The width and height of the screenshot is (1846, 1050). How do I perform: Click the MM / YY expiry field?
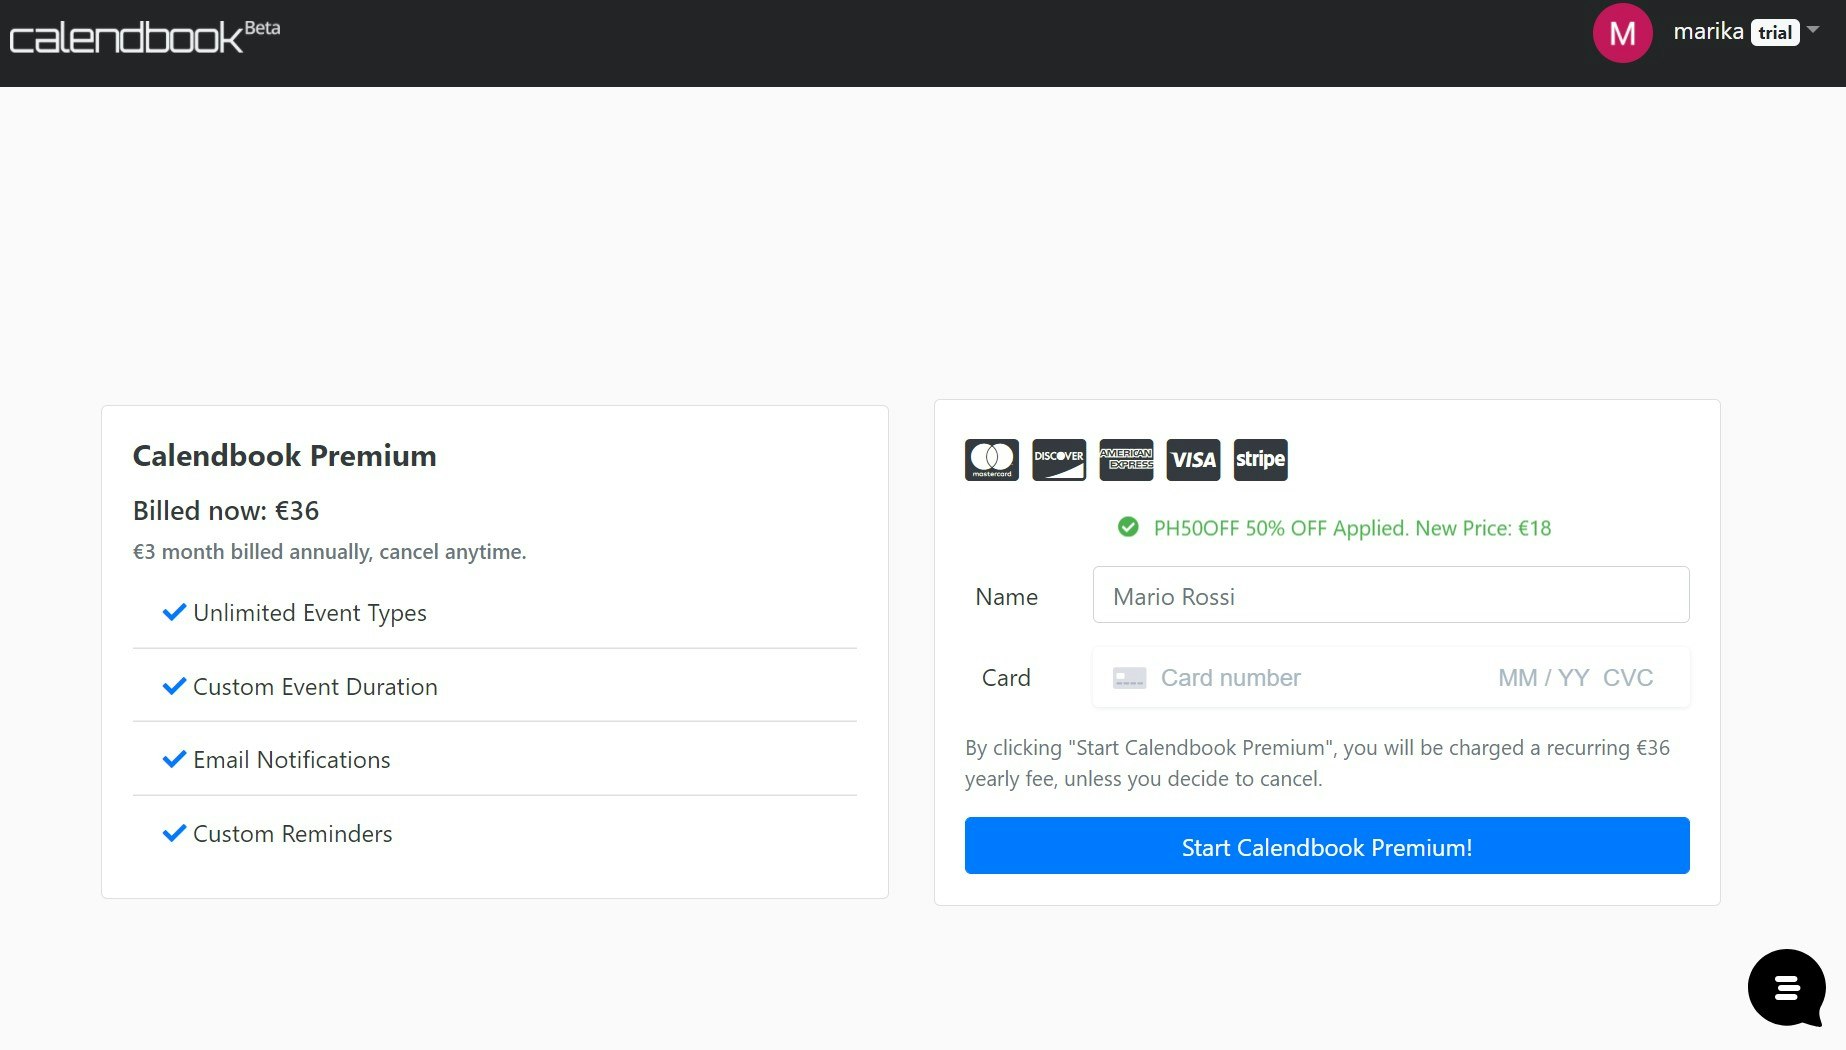pos(1543,678)
